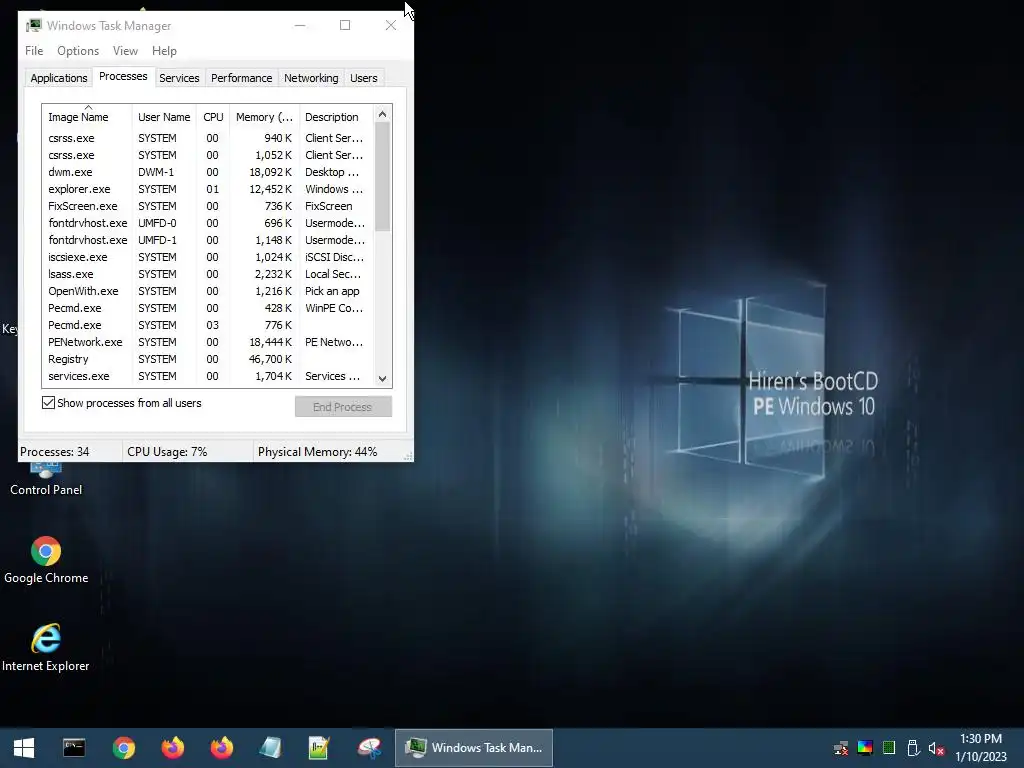Screen dimensions: 1024x768
Task: Click the disconnected network tray icon
Action: [x=841, y=748]
